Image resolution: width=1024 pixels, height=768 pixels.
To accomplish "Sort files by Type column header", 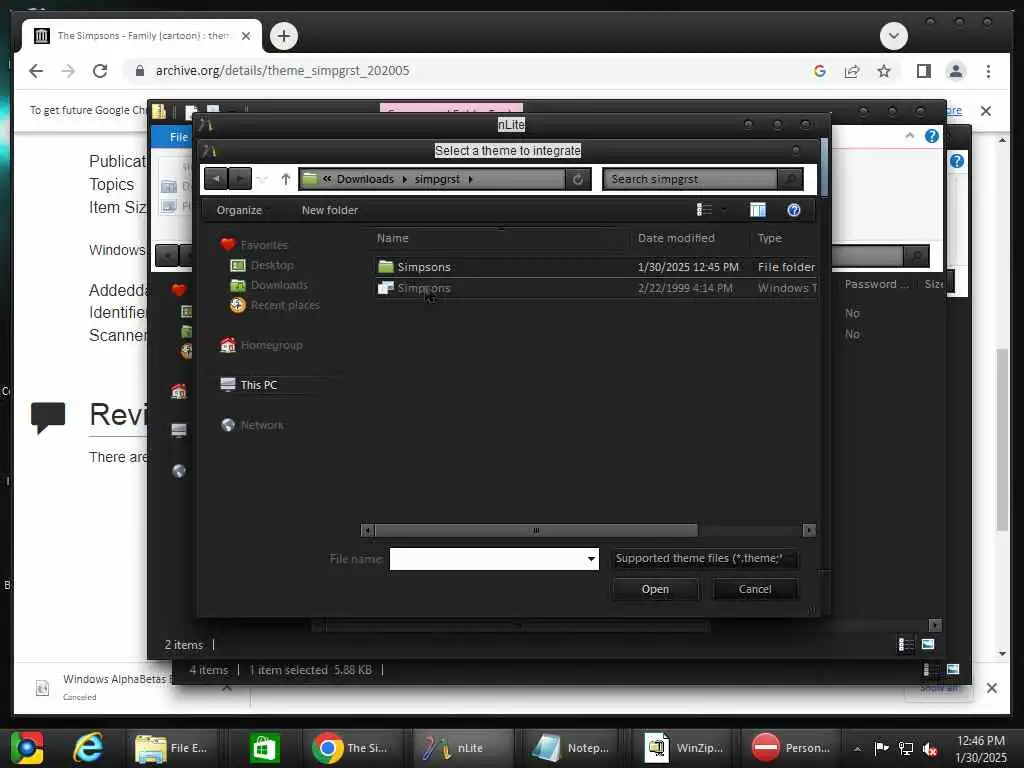I will (x=769, y=238).
